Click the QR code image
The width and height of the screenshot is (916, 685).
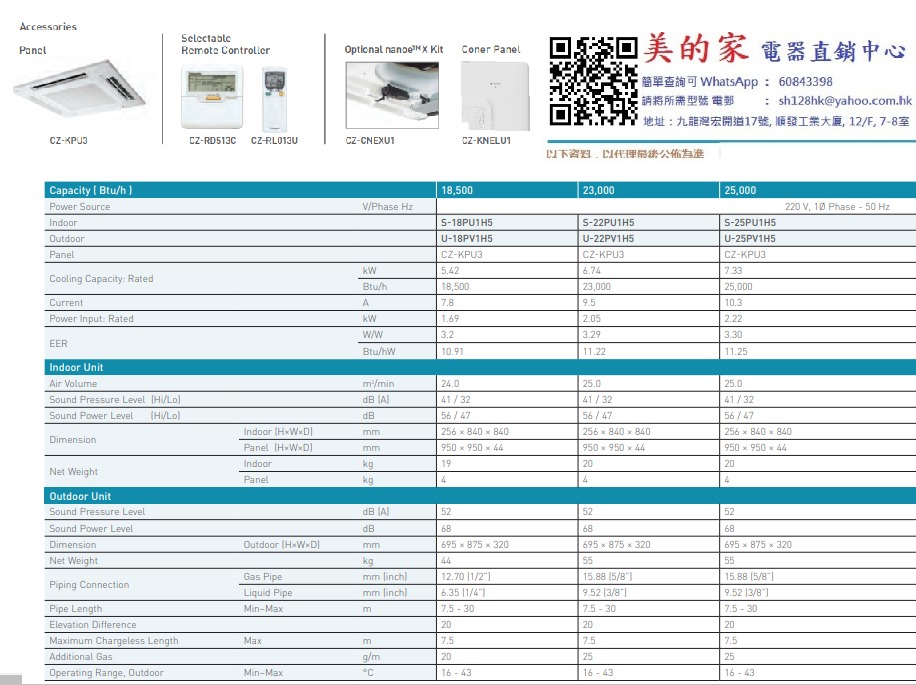pos(594,81)
